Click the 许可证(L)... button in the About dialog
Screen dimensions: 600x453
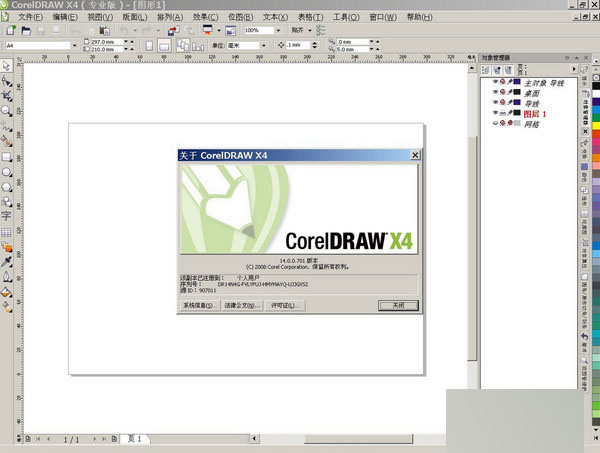(x=285, y=305)
